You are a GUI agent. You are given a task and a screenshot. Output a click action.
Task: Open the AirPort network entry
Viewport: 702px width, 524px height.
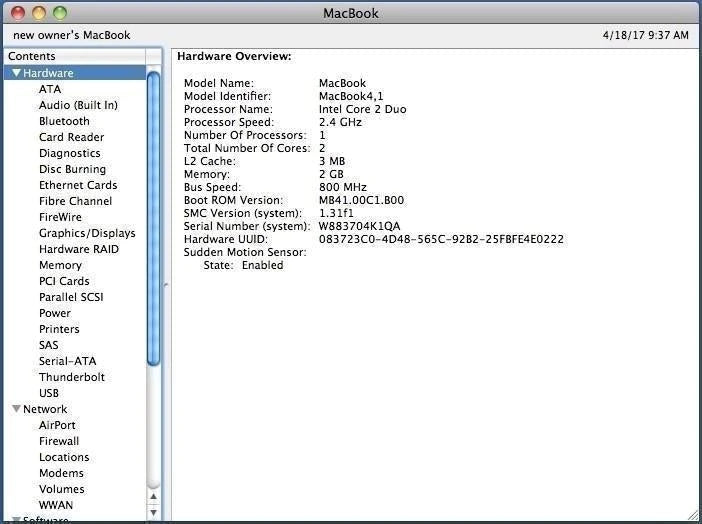(x=57, y=425)
